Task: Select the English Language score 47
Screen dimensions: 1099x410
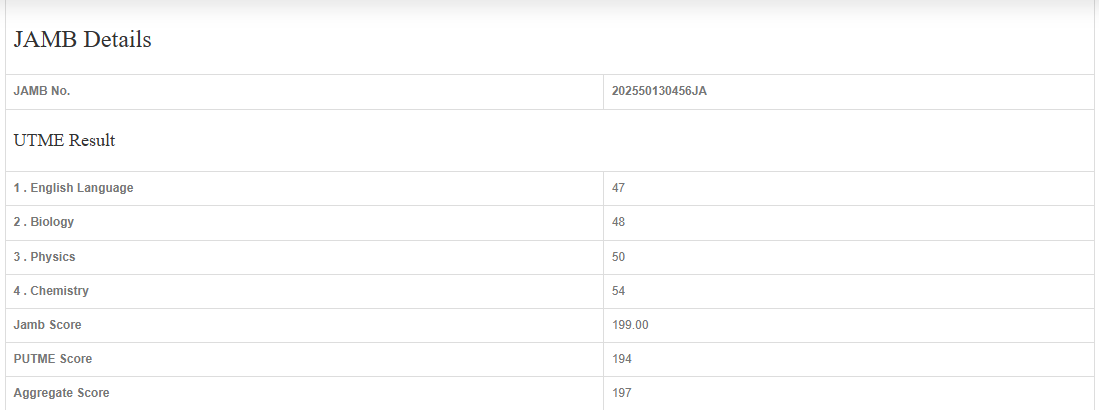Action: pyautogui.click(x=619, y=188)
